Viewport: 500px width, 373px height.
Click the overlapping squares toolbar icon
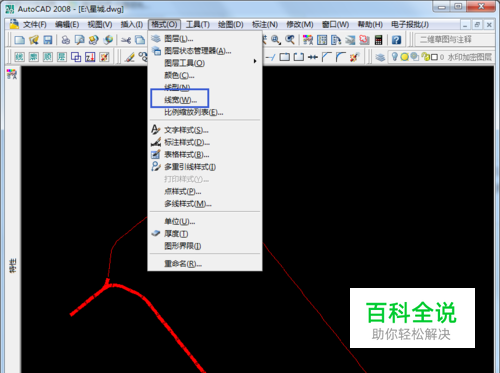[x=76, y=57]
